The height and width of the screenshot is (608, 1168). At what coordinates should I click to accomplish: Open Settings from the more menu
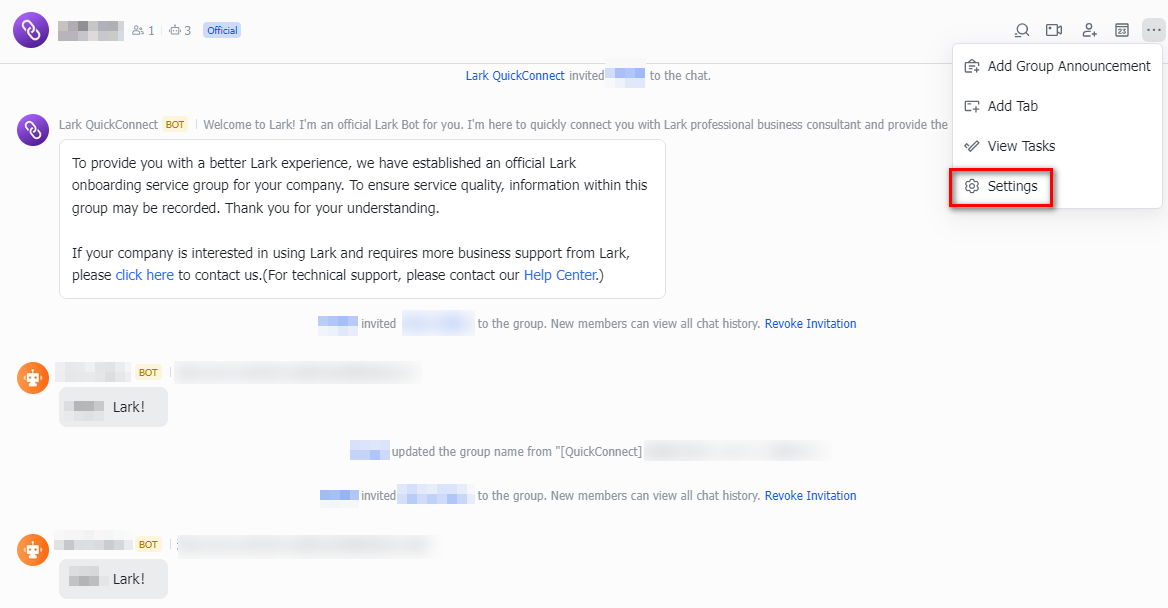1012,186
